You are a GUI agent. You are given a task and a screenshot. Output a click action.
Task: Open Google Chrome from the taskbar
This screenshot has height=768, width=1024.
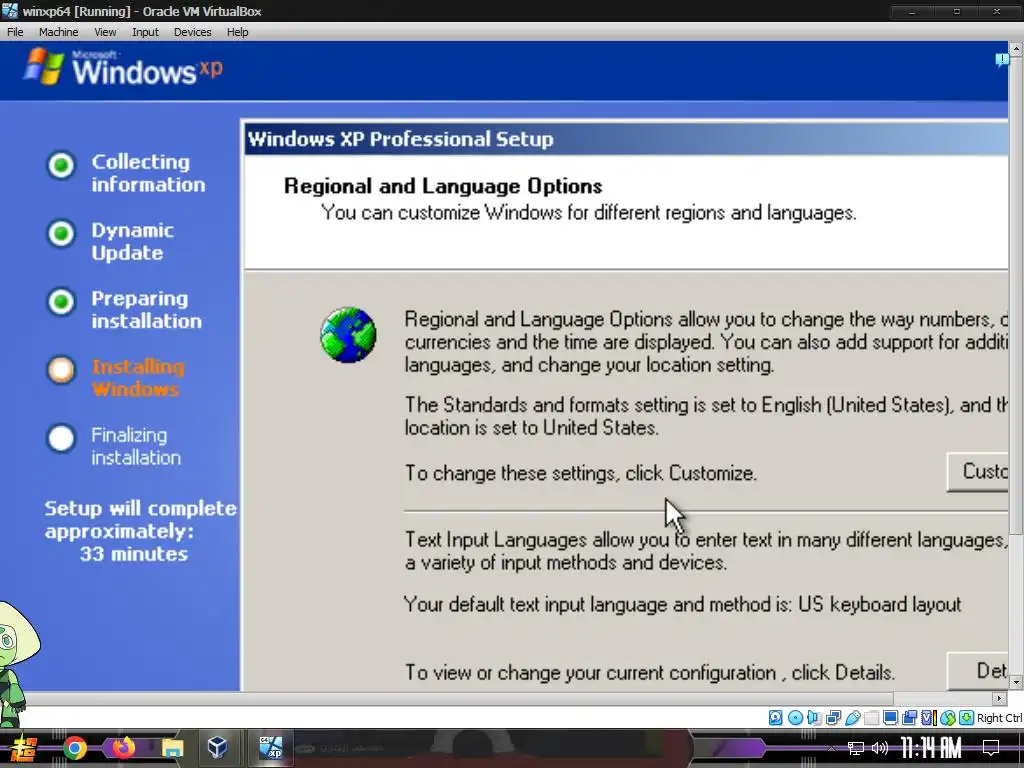pos(74,748)
